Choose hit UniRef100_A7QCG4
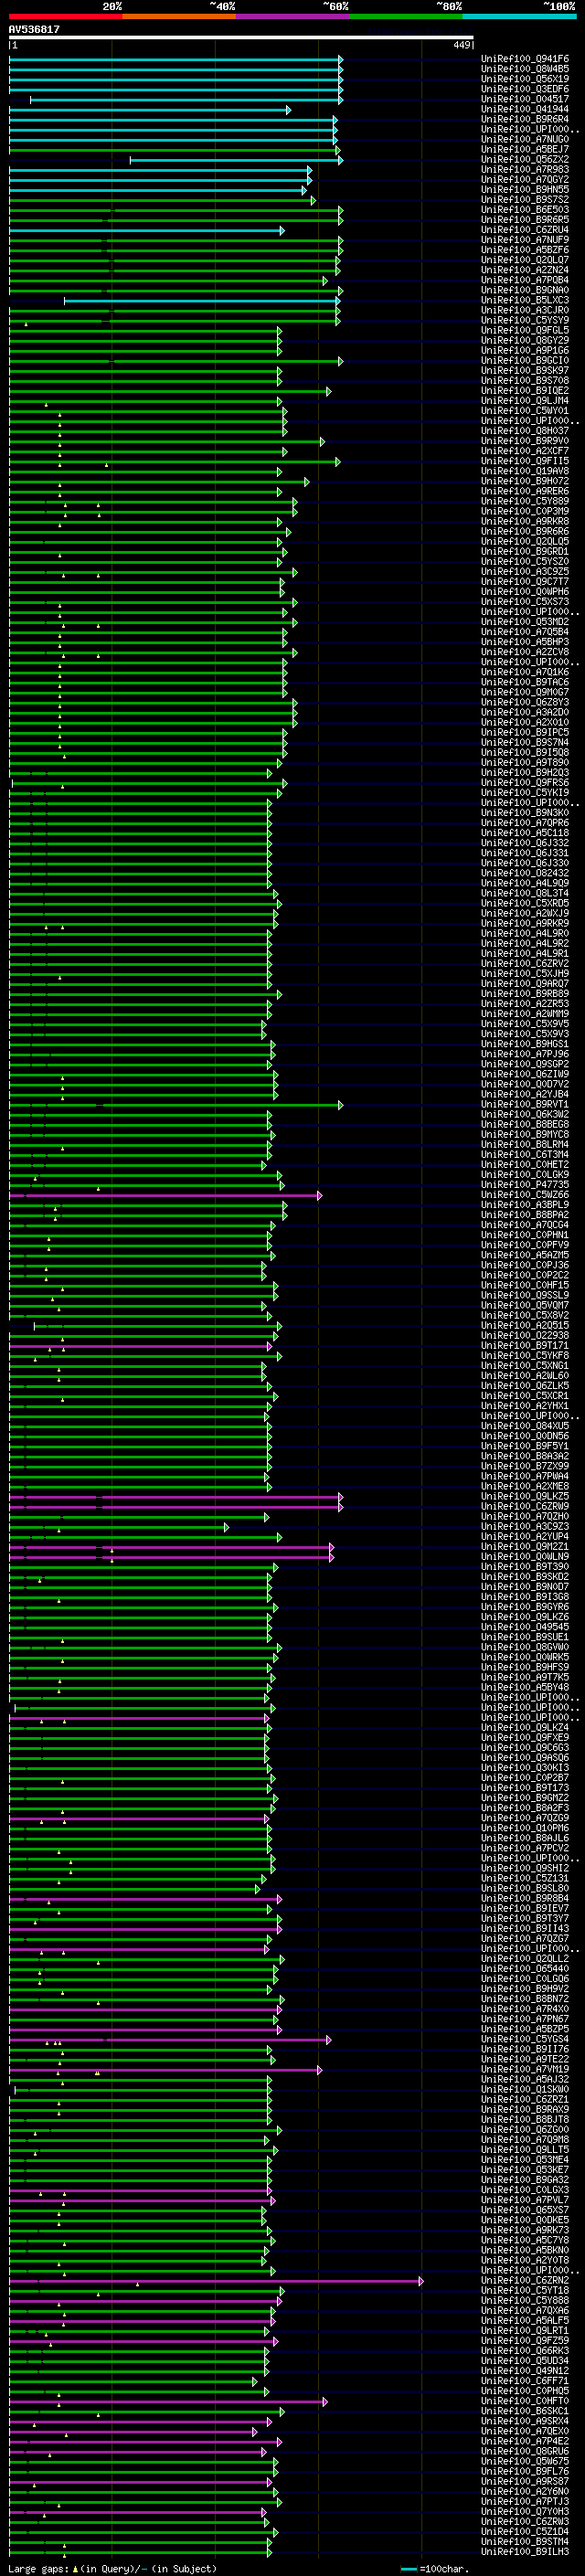 click(x=525, y=1225)
